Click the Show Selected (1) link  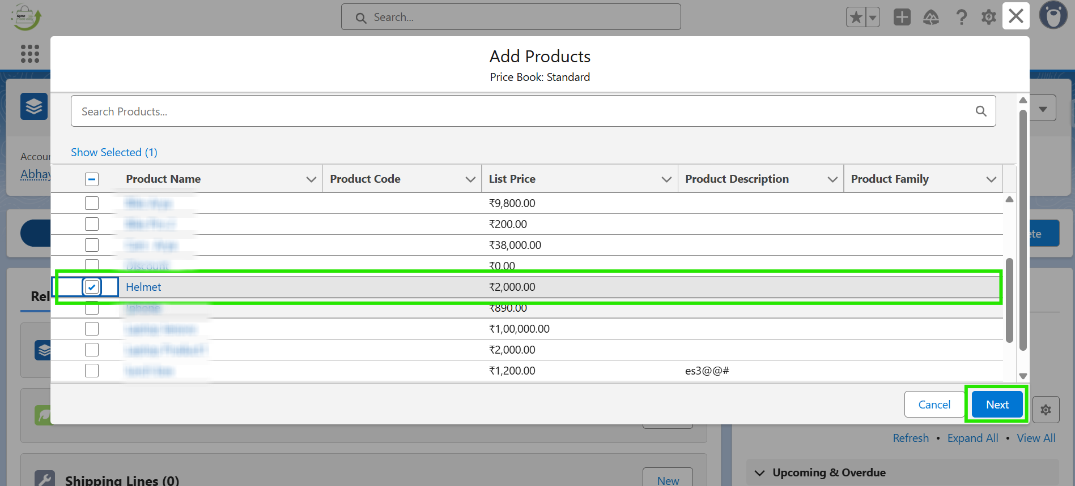114,152
